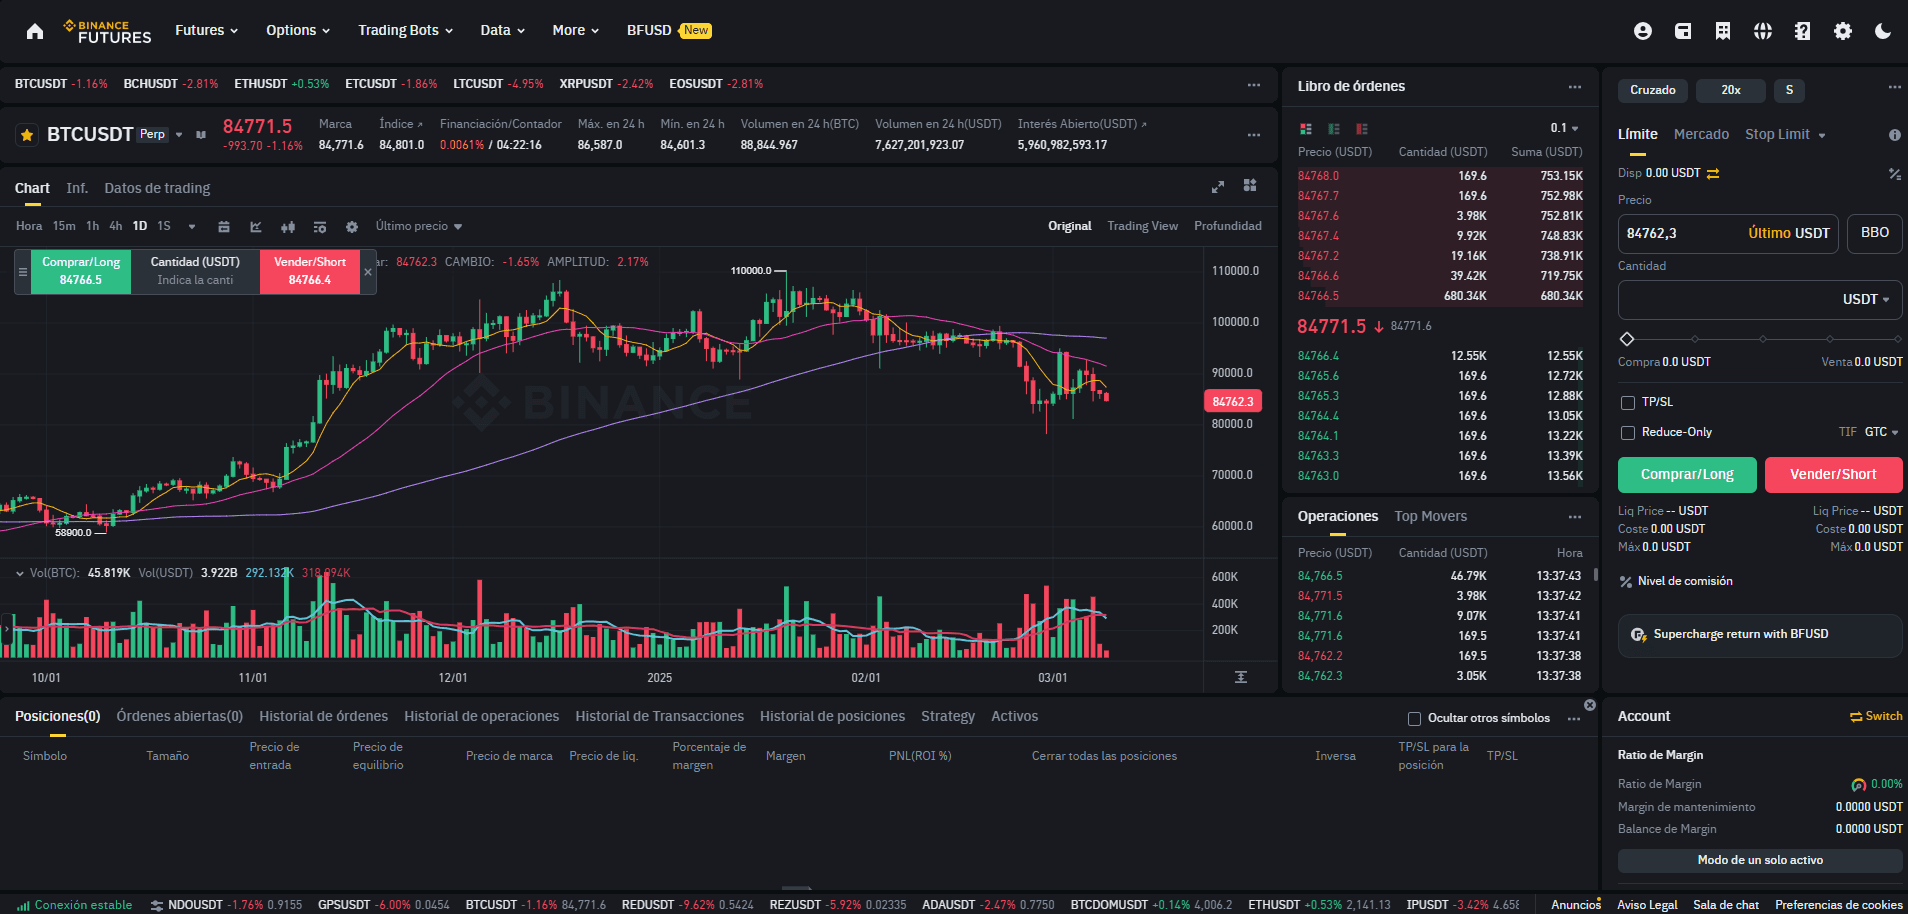Change candlestick chart style icon
Image resolution: width=1908 pixels, height=914 pixels.
point(288,227)
